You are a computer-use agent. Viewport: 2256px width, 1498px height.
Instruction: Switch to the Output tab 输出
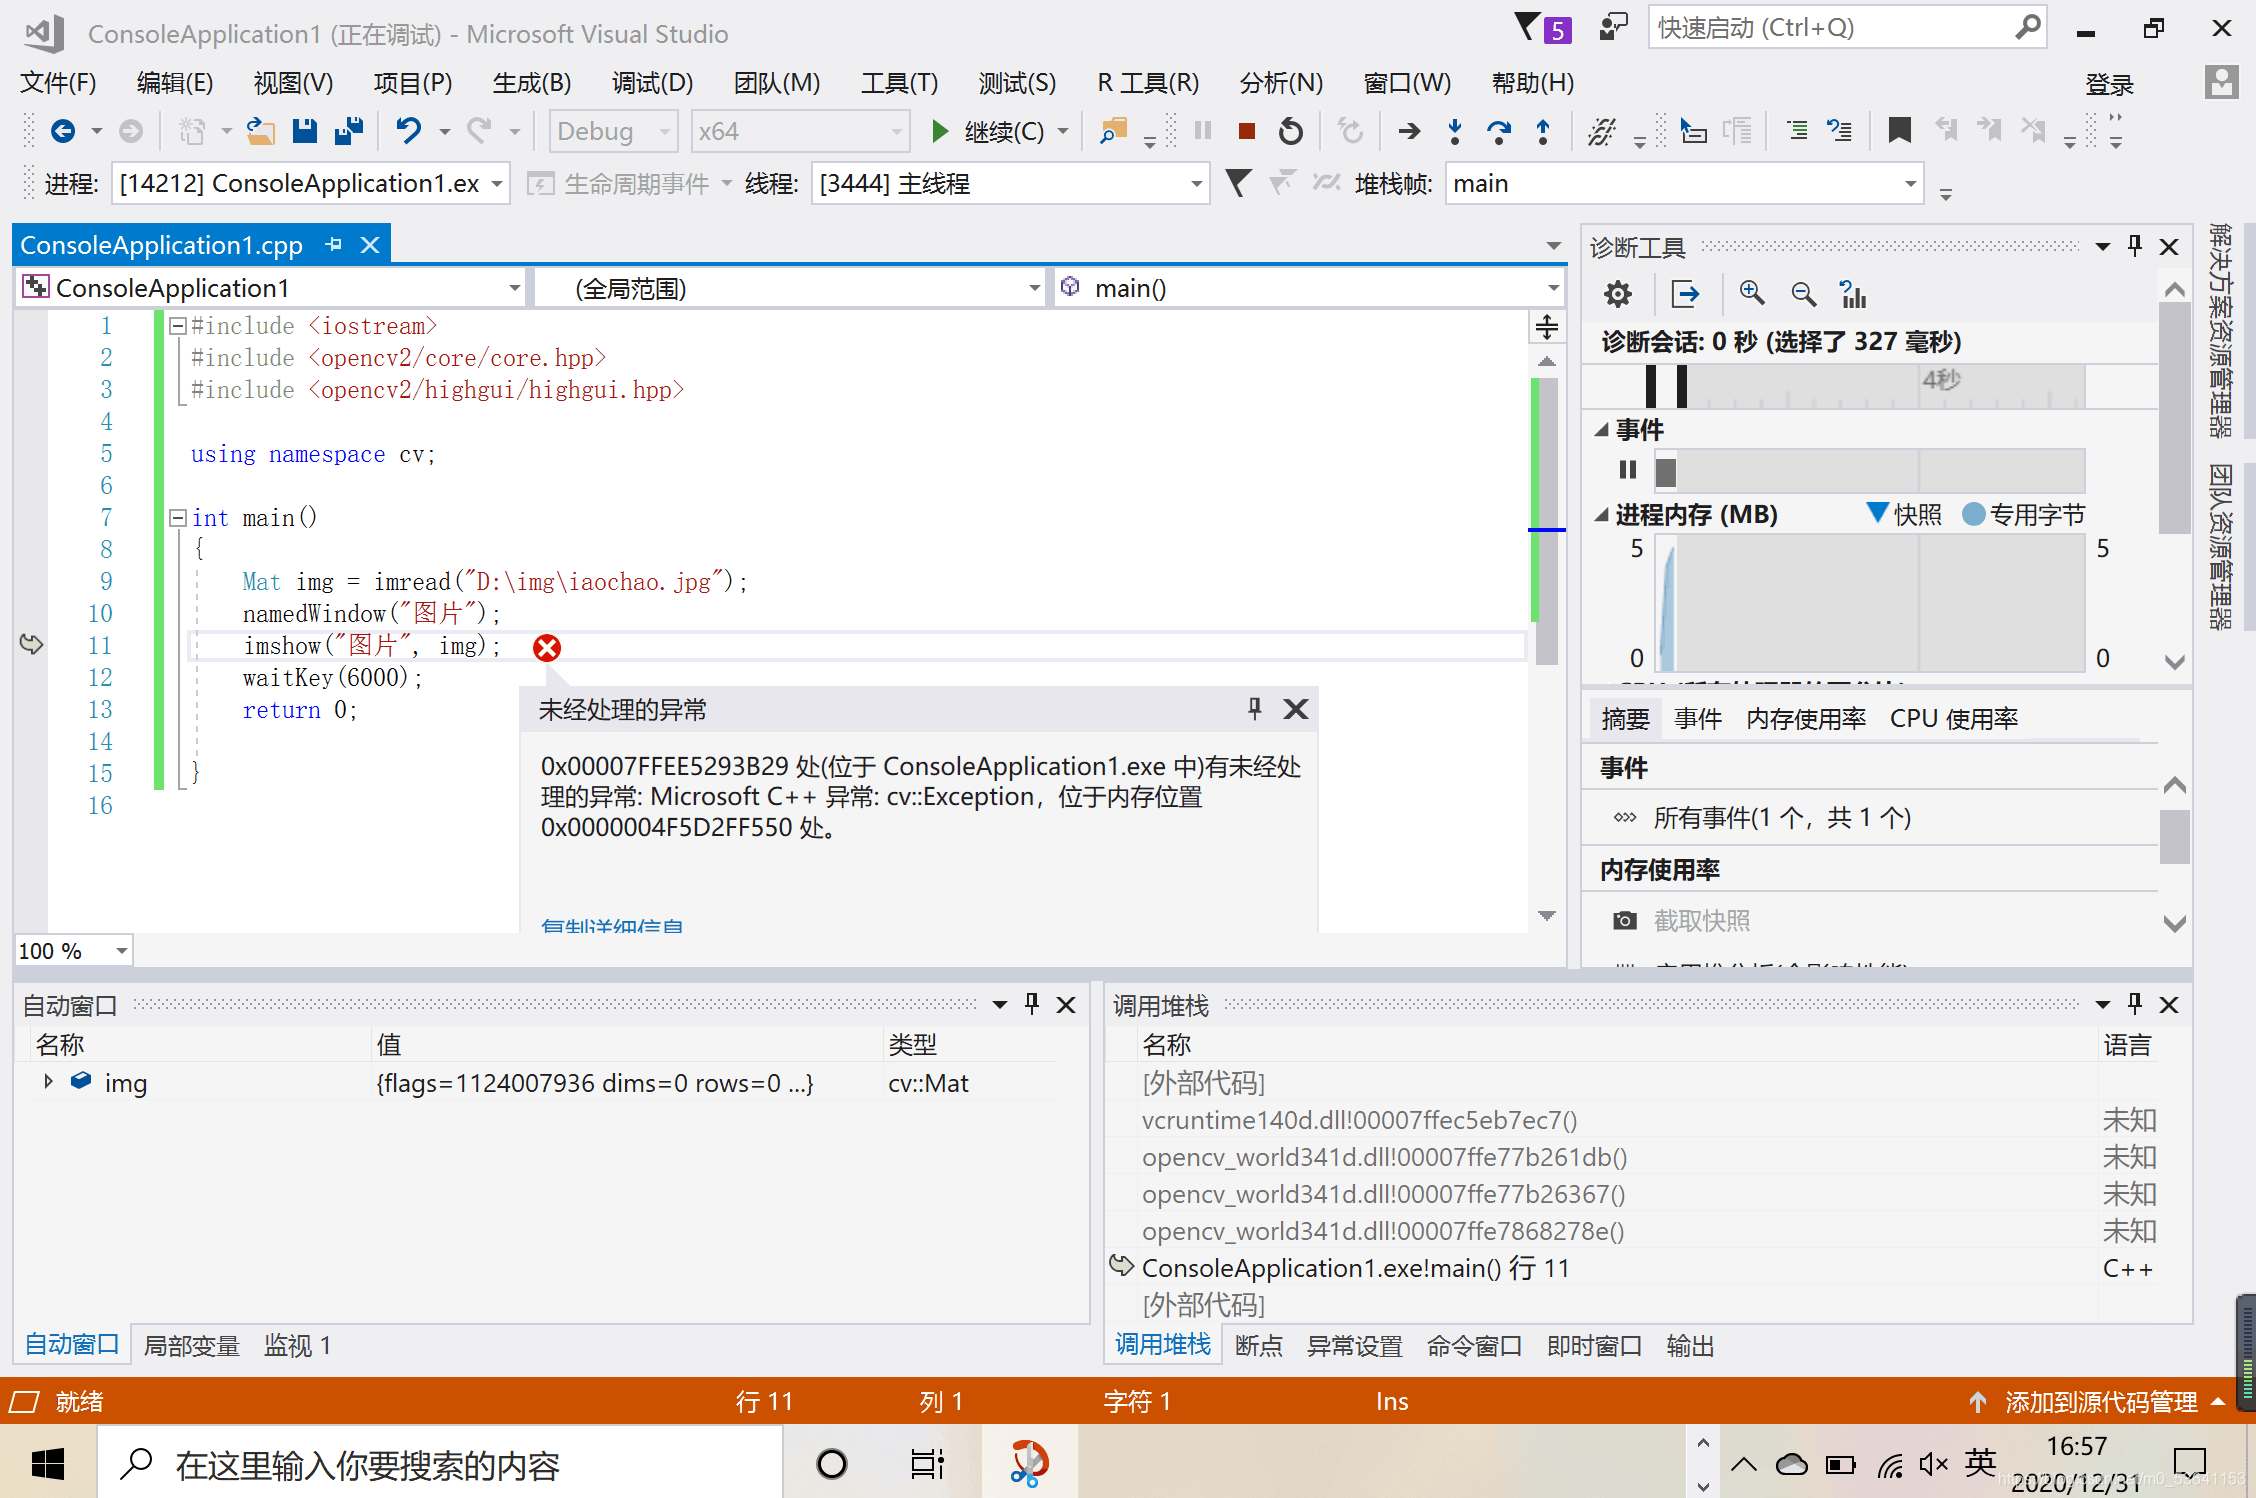(1691, 1346)
